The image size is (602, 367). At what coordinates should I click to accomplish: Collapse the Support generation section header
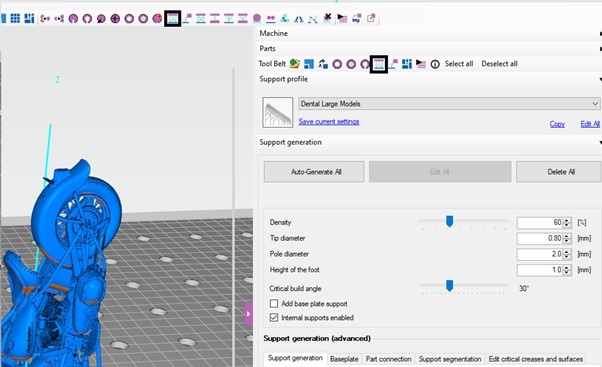(x=429, y=142)
